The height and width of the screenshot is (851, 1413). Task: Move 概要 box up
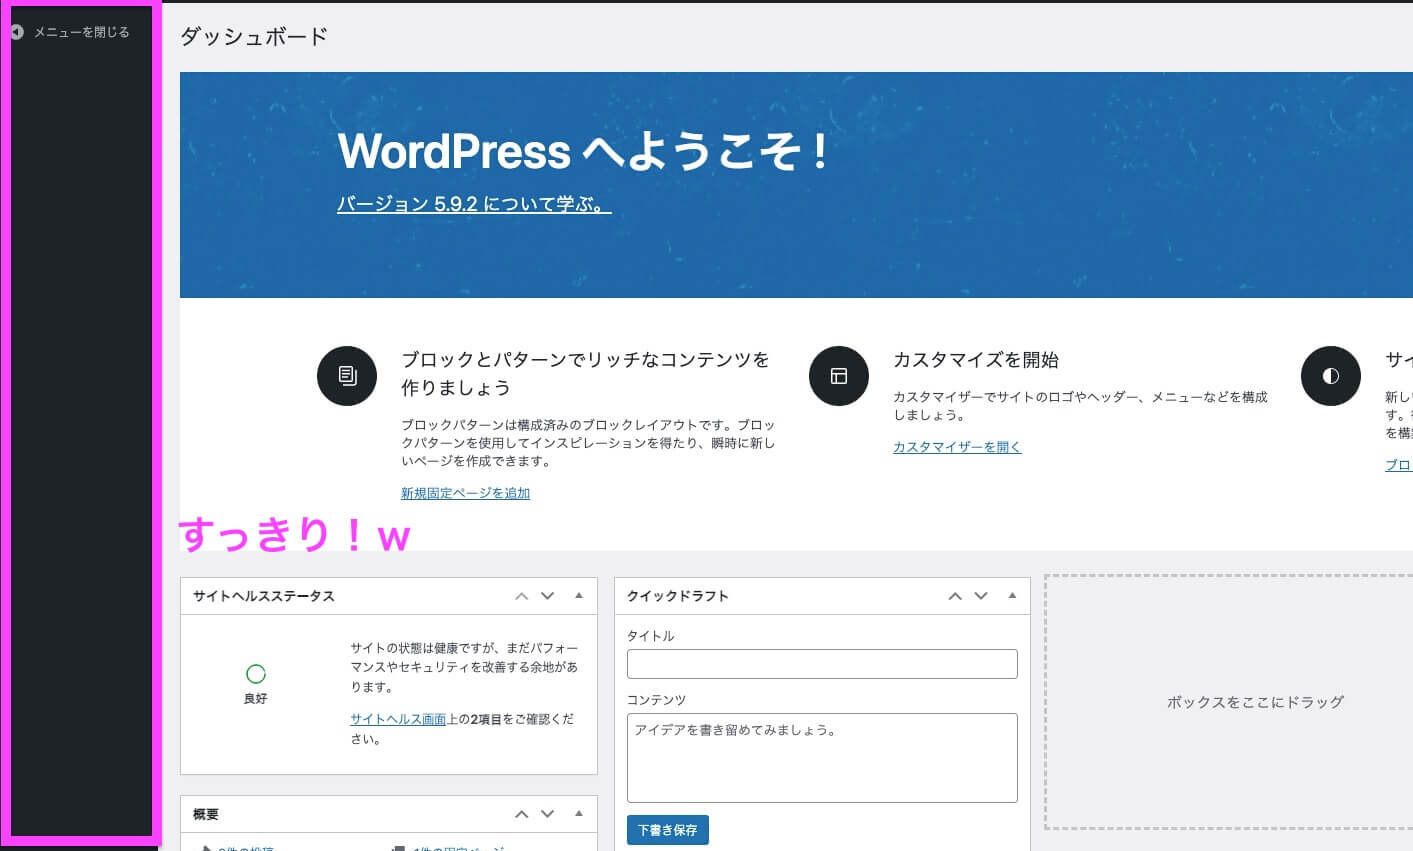(521, 814)
